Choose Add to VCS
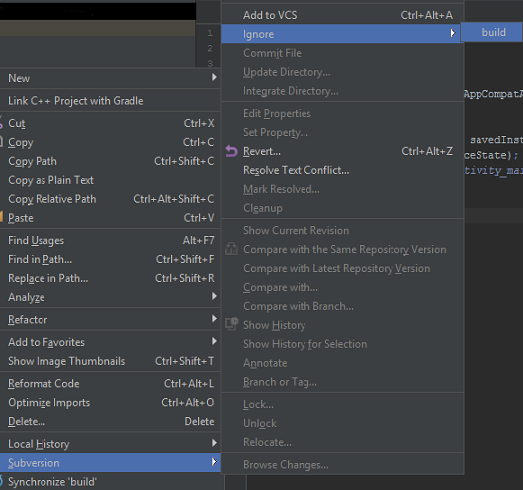Viewport: 523px width, 490px height. [x=342, y=15]
